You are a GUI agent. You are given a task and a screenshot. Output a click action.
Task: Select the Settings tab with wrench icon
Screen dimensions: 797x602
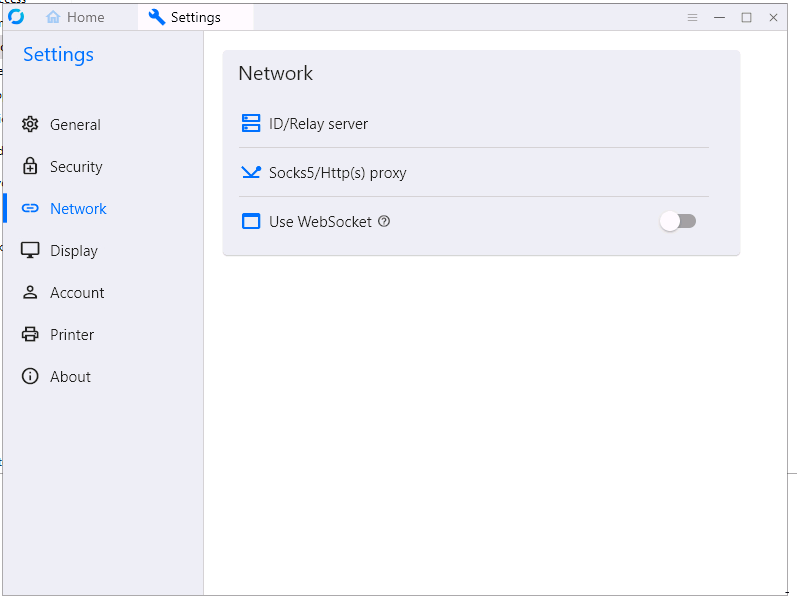coord(185,17)
